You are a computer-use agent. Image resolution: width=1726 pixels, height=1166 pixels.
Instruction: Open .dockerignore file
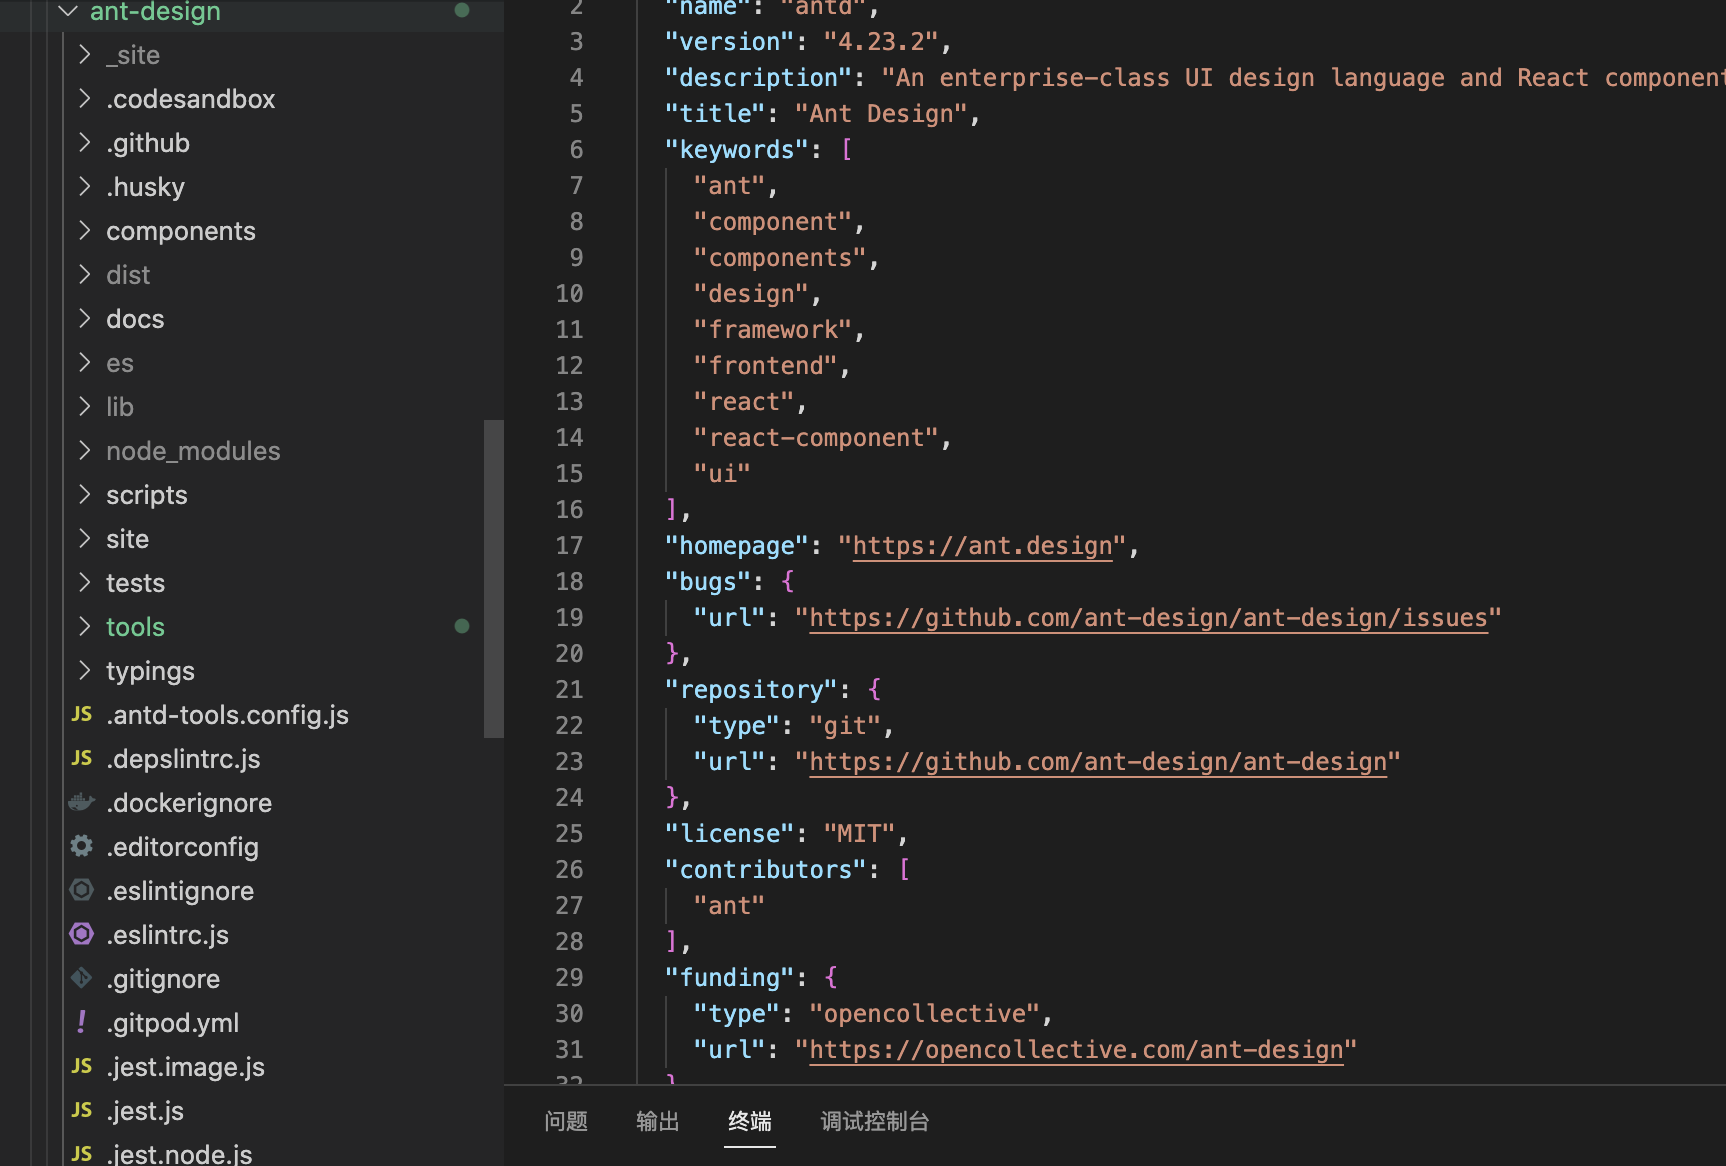189,803
